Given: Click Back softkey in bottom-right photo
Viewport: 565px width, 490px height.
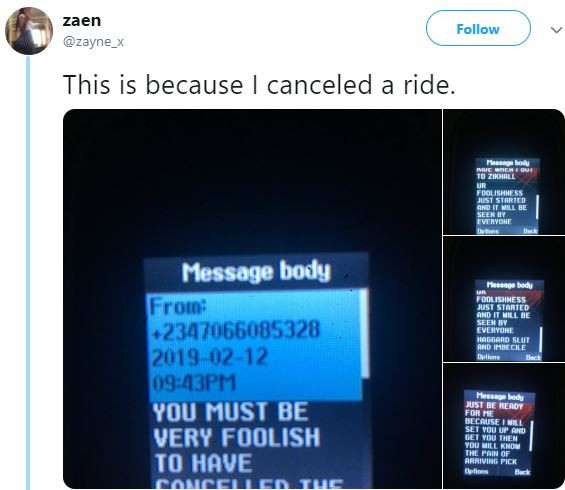Looking at the screenshot, I should [x=522, y=472].
